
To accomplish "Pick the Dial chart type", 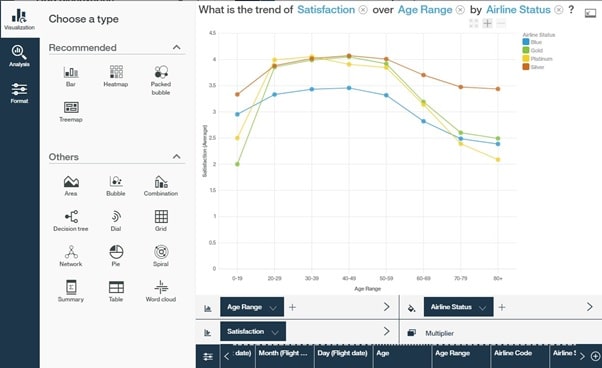I will [116, 221].
